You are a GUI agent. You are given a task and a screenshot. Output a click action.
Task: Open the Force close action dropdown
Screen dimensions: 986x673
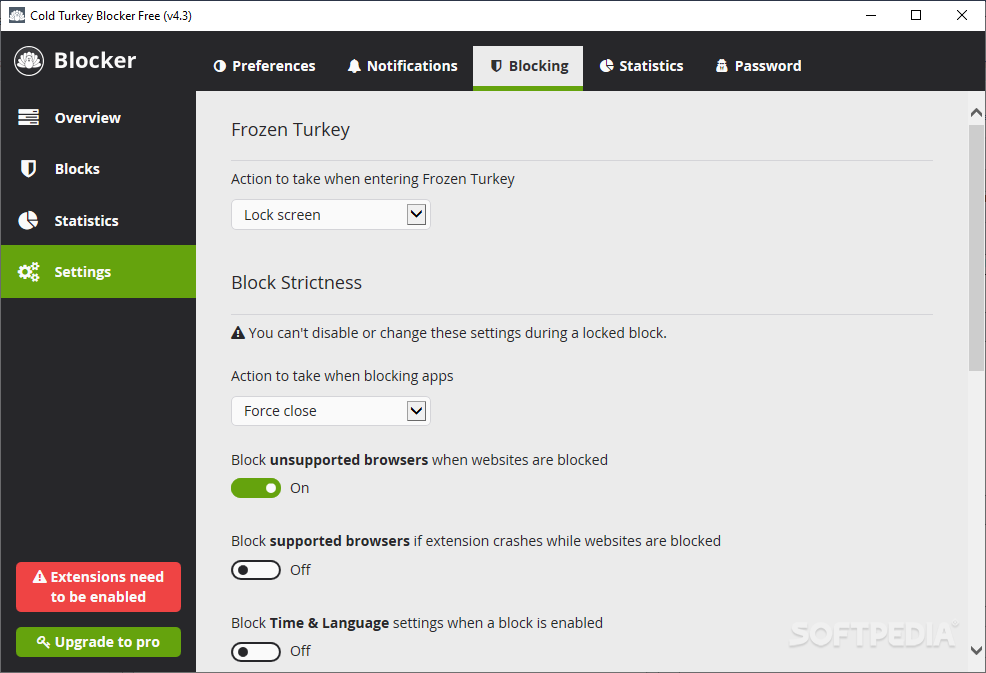click(x=331, y=411)
